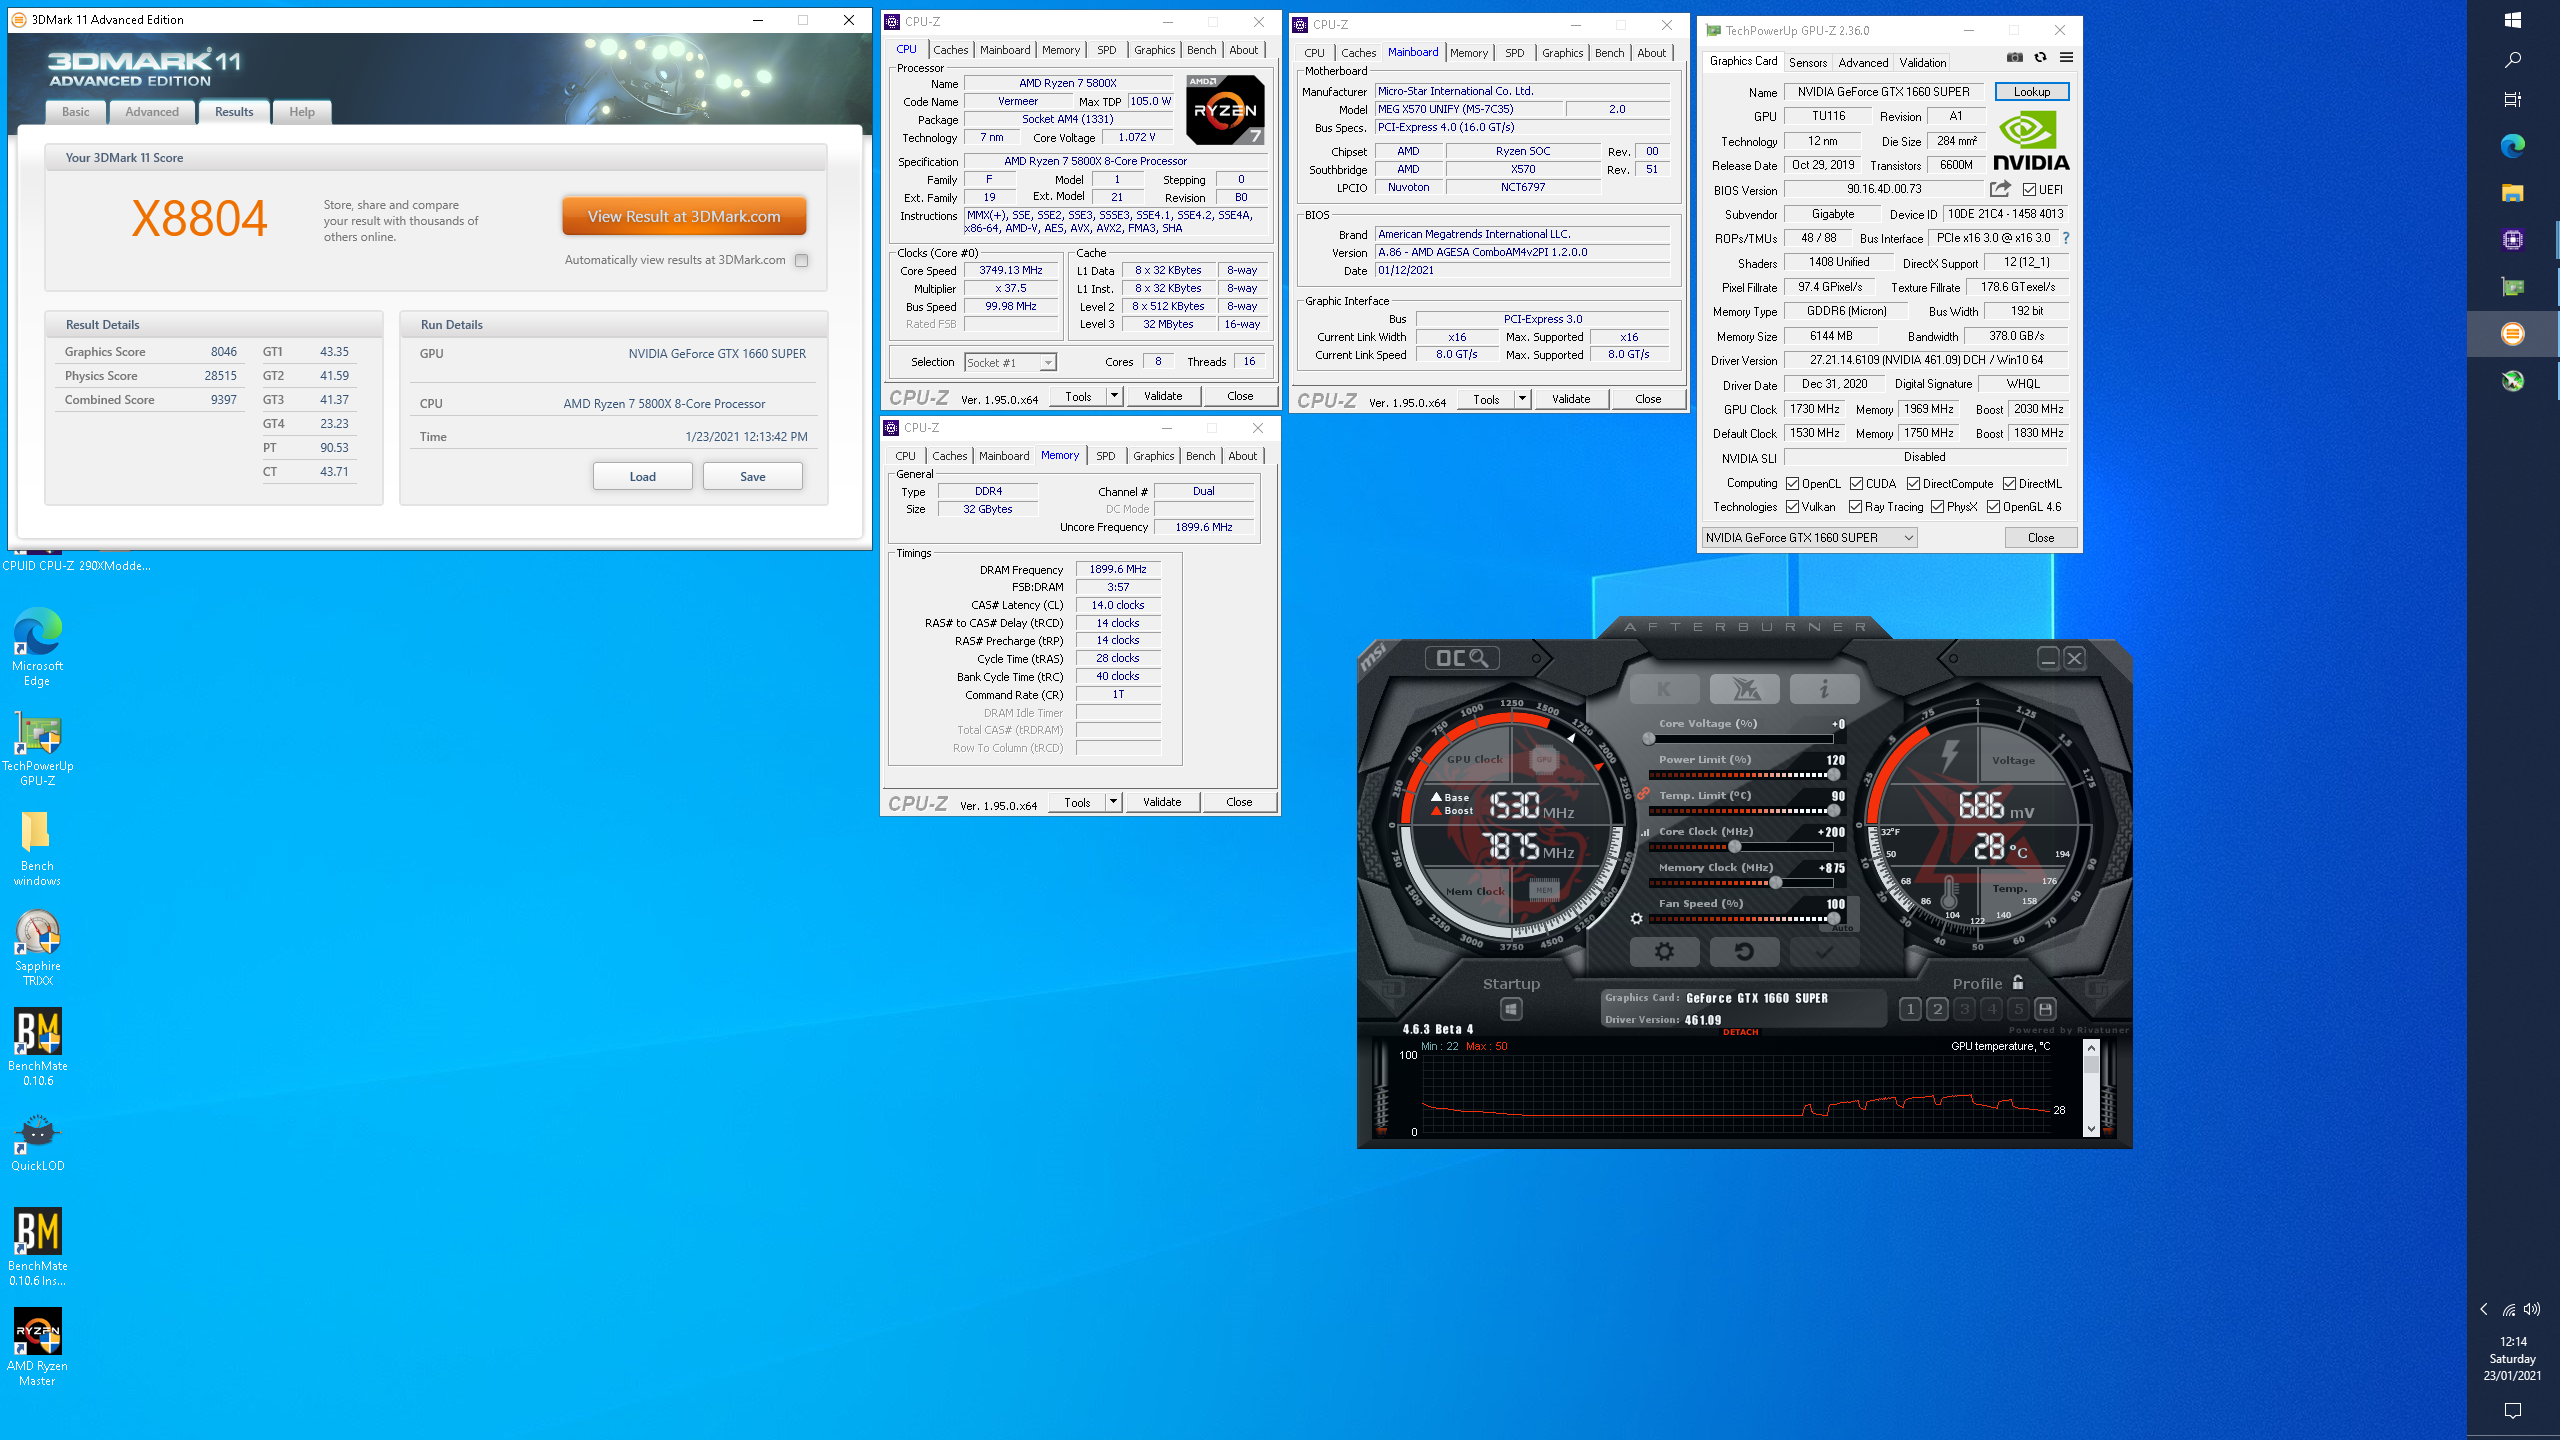This screenshot has height=1440, width=2560.
Task: Open File Explorer from taskbar
Action: point(2513,192)
